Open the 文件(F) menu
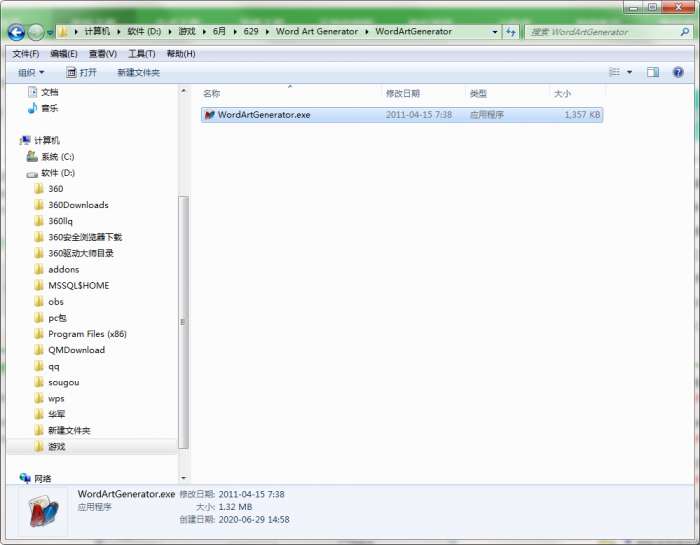Image resolution: width=700 pixels, height=545 pixels. (x=25, y=54)
